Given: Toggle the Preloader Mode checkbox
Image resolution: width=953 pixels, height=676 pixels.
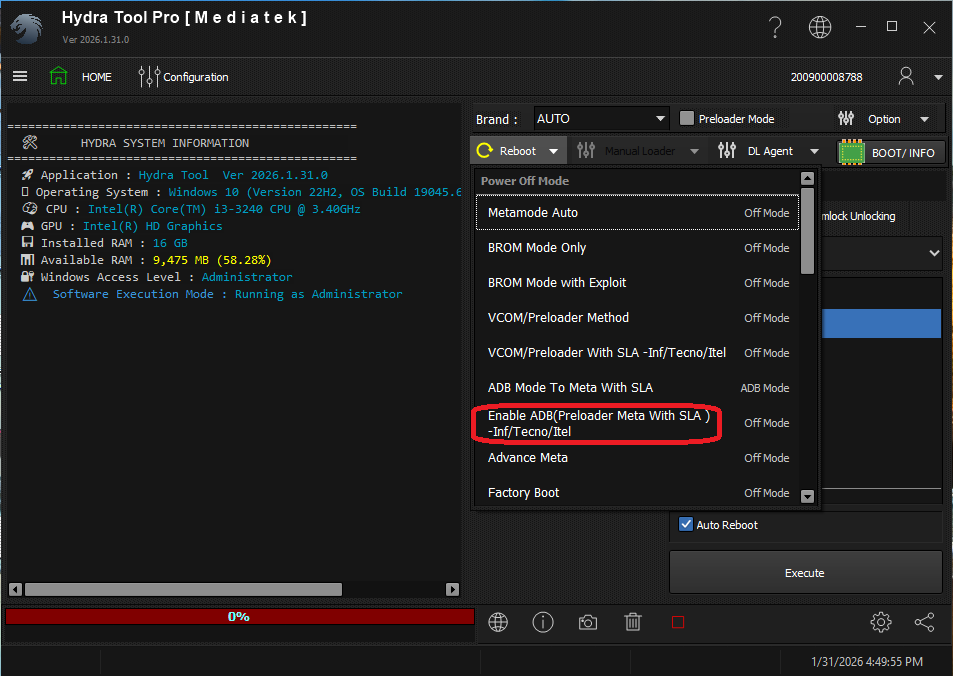Looking at the screenshot, I should (x=687, y=118).
